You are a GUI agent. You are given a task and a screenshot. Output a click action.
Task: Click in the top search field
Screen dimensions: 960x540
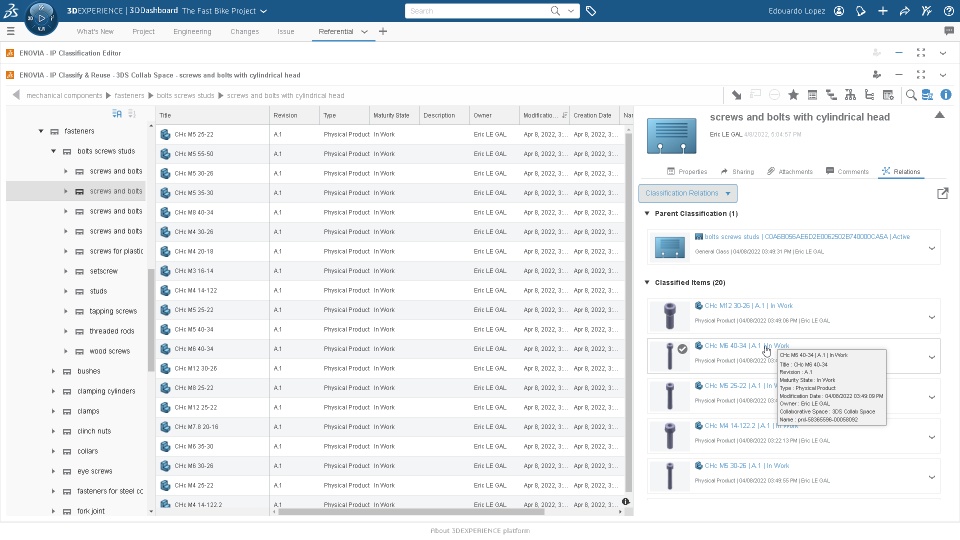click(x=476, y=11)
